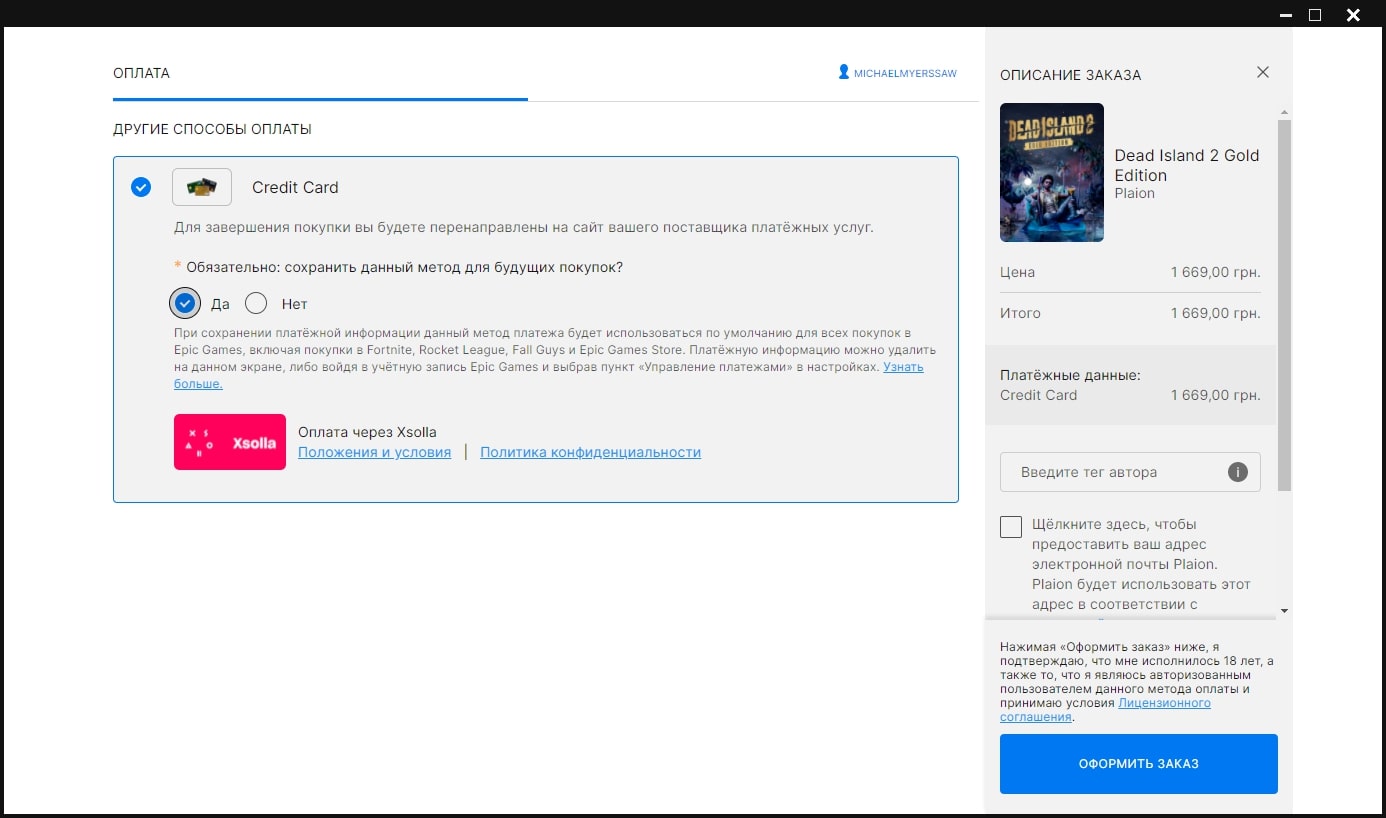Choose "Нет" to not save payment method
The height and width of the screenshot is (818, 1386).
coord(256,303)
